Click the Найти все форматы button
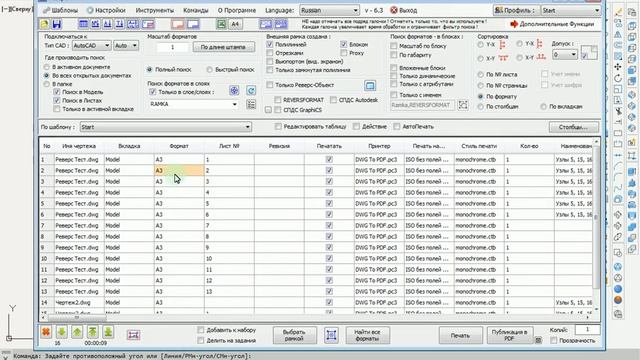640x360 pixels. tap(367, 335)
